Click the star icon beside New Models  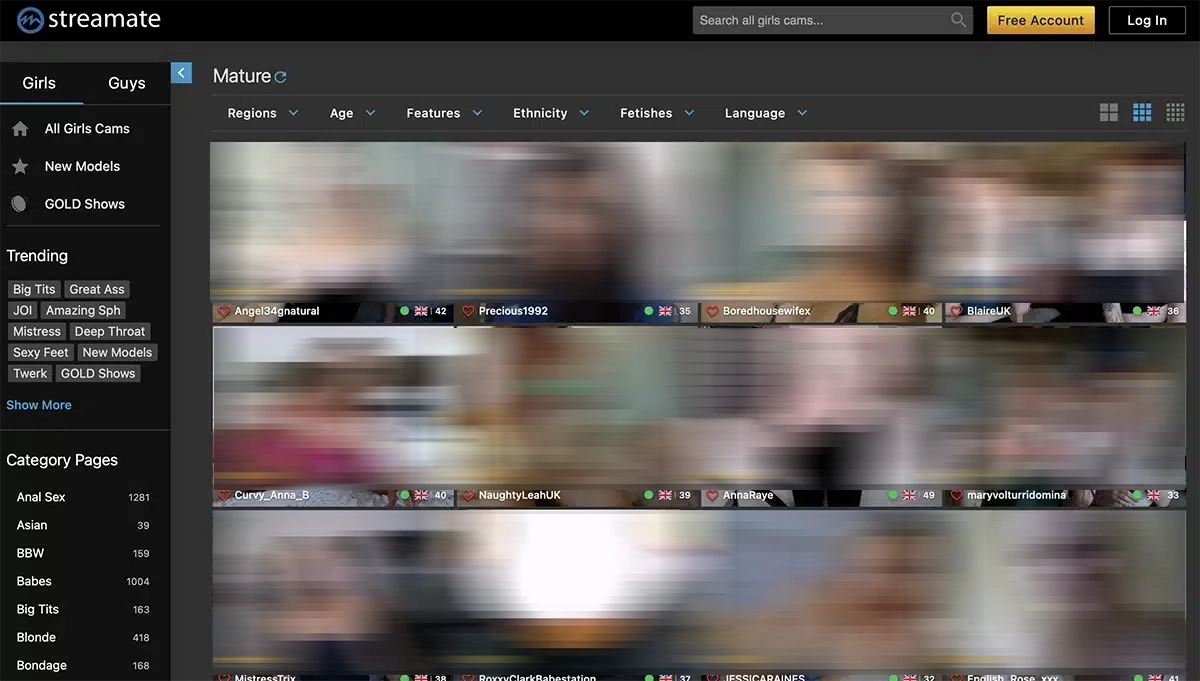(x=20, y=167)
